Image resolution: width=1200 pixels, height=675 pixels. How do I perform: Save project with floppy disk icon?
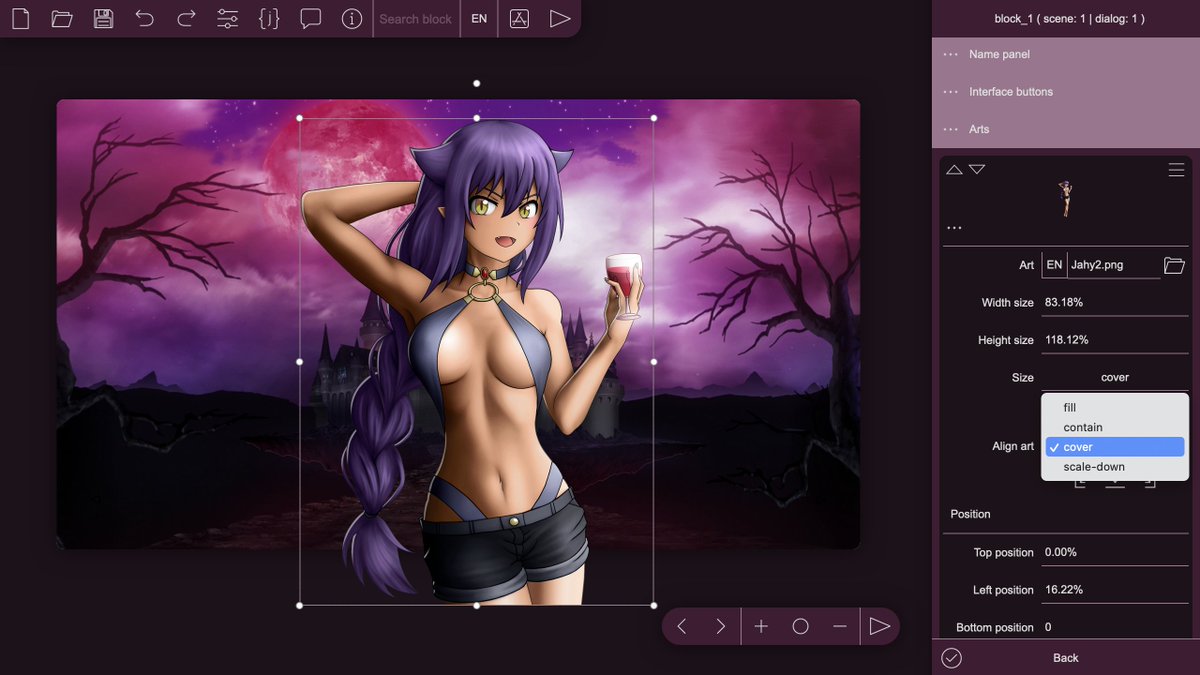(x=103, y=18)
